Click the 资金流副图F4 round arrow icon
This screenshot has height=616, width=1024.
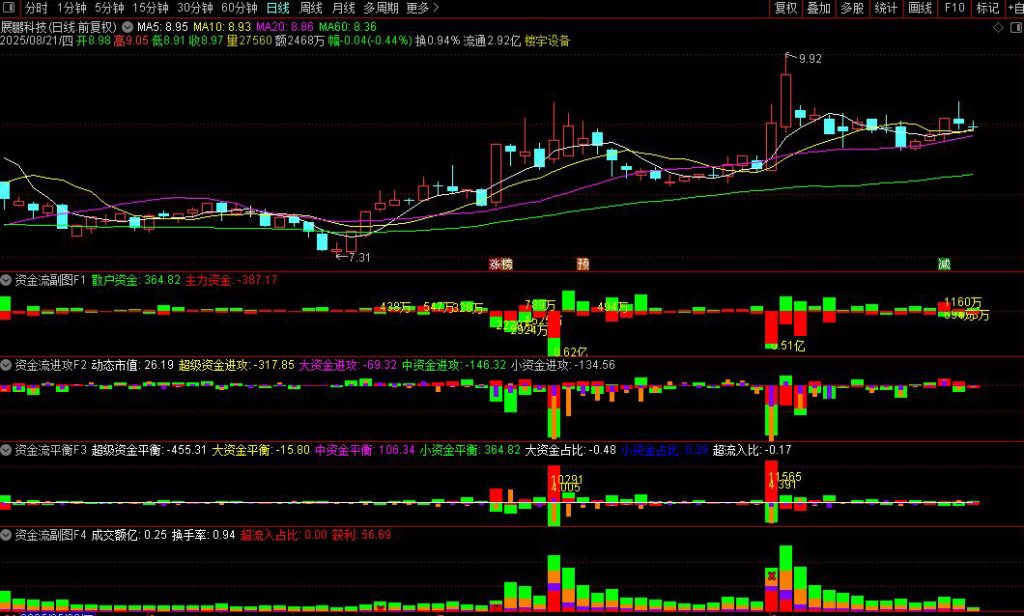(x=7, y=535)
